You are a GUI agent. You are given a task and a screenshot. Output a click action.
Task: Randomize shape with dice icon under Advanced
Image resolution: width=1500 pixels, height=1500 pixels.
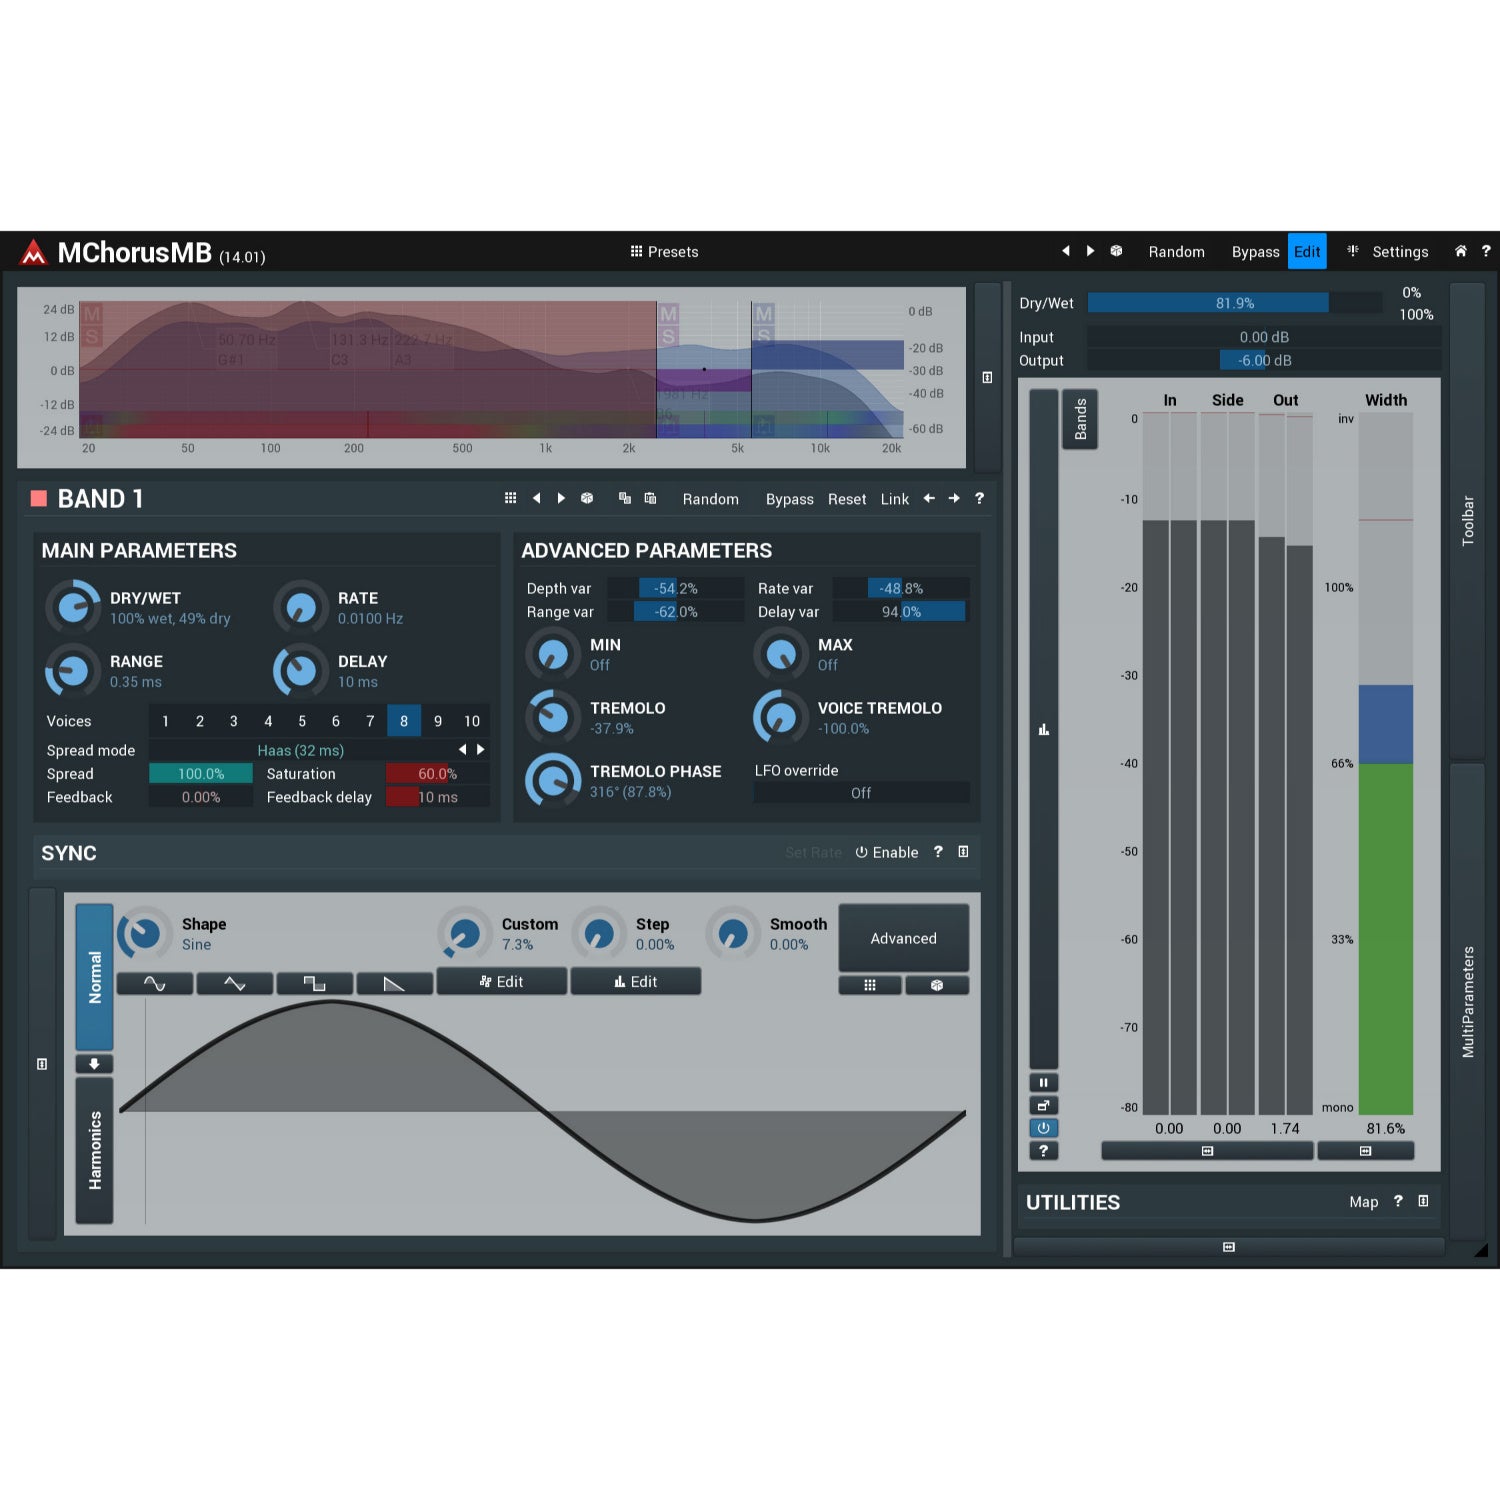[937, 985]
